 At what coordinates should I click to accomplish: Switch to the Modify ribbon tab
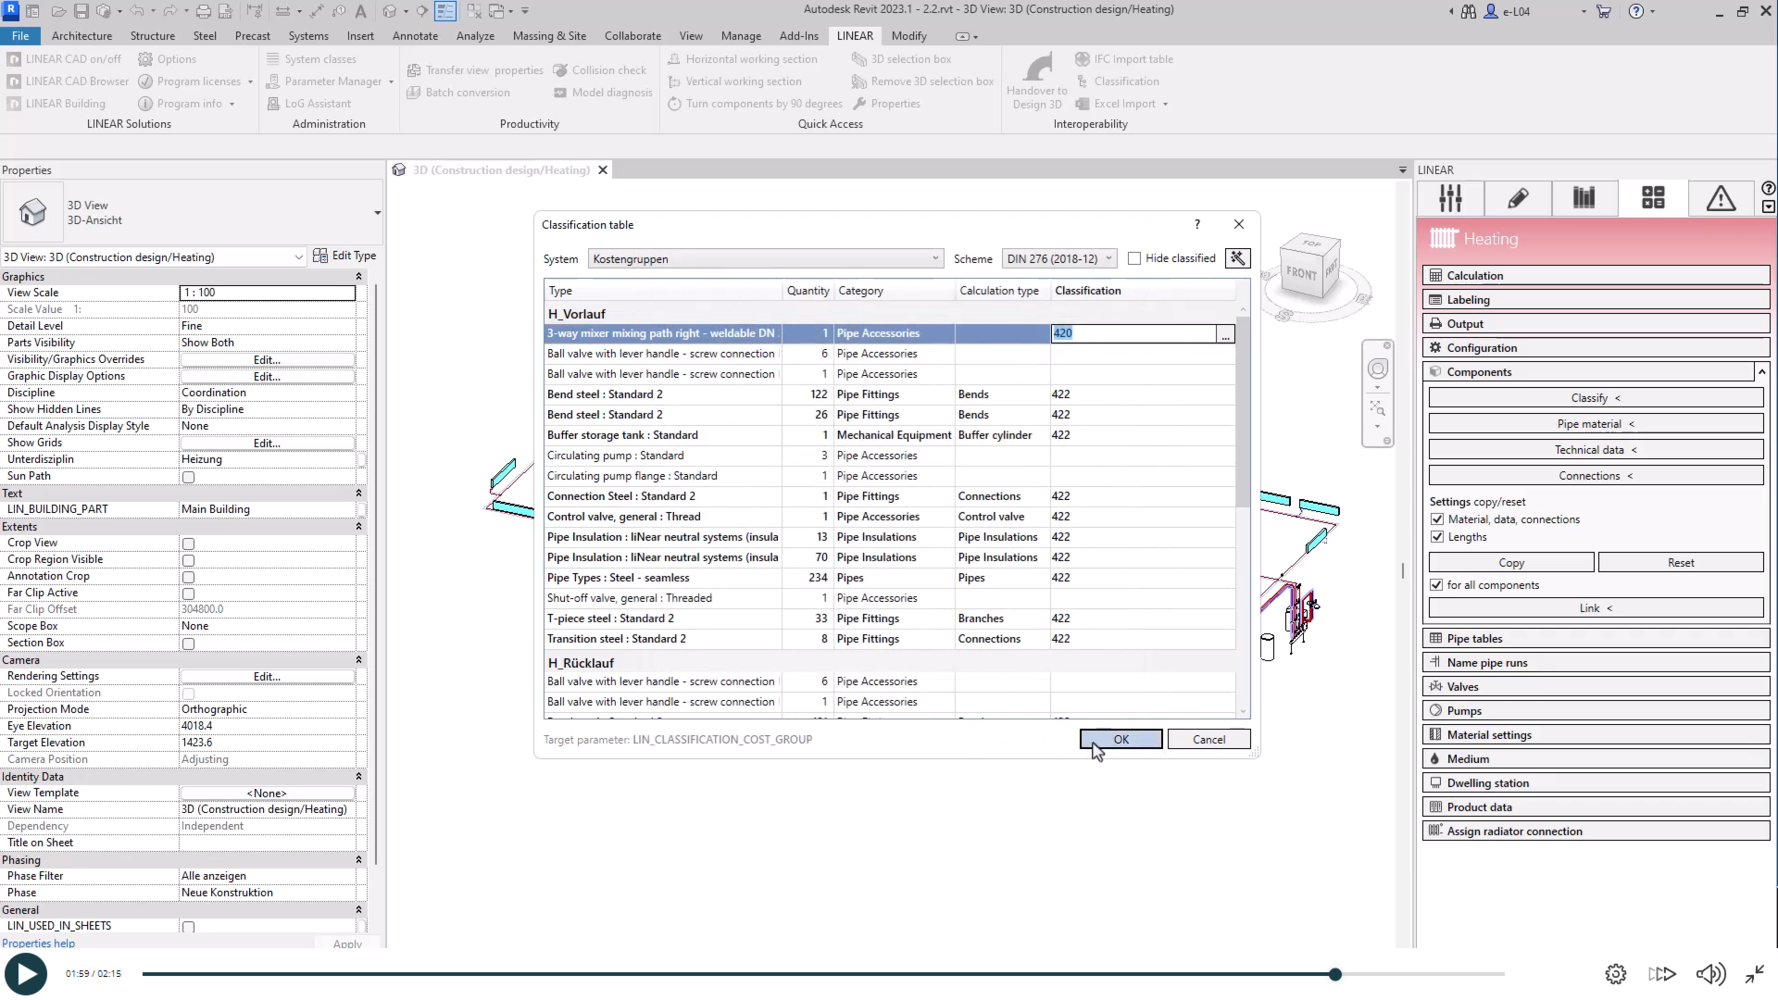point(909,36)
